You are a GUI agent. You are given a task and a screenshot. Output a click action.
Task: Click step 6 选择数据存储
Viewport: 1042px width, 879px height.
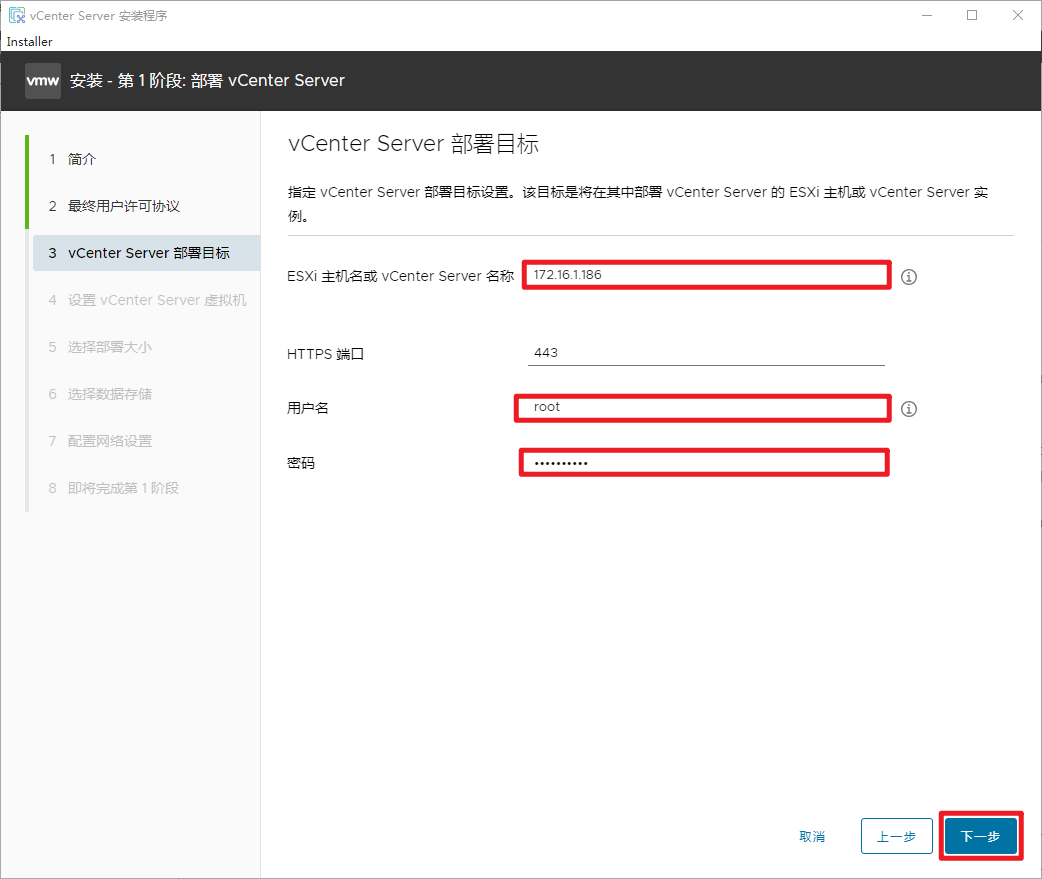110,394
